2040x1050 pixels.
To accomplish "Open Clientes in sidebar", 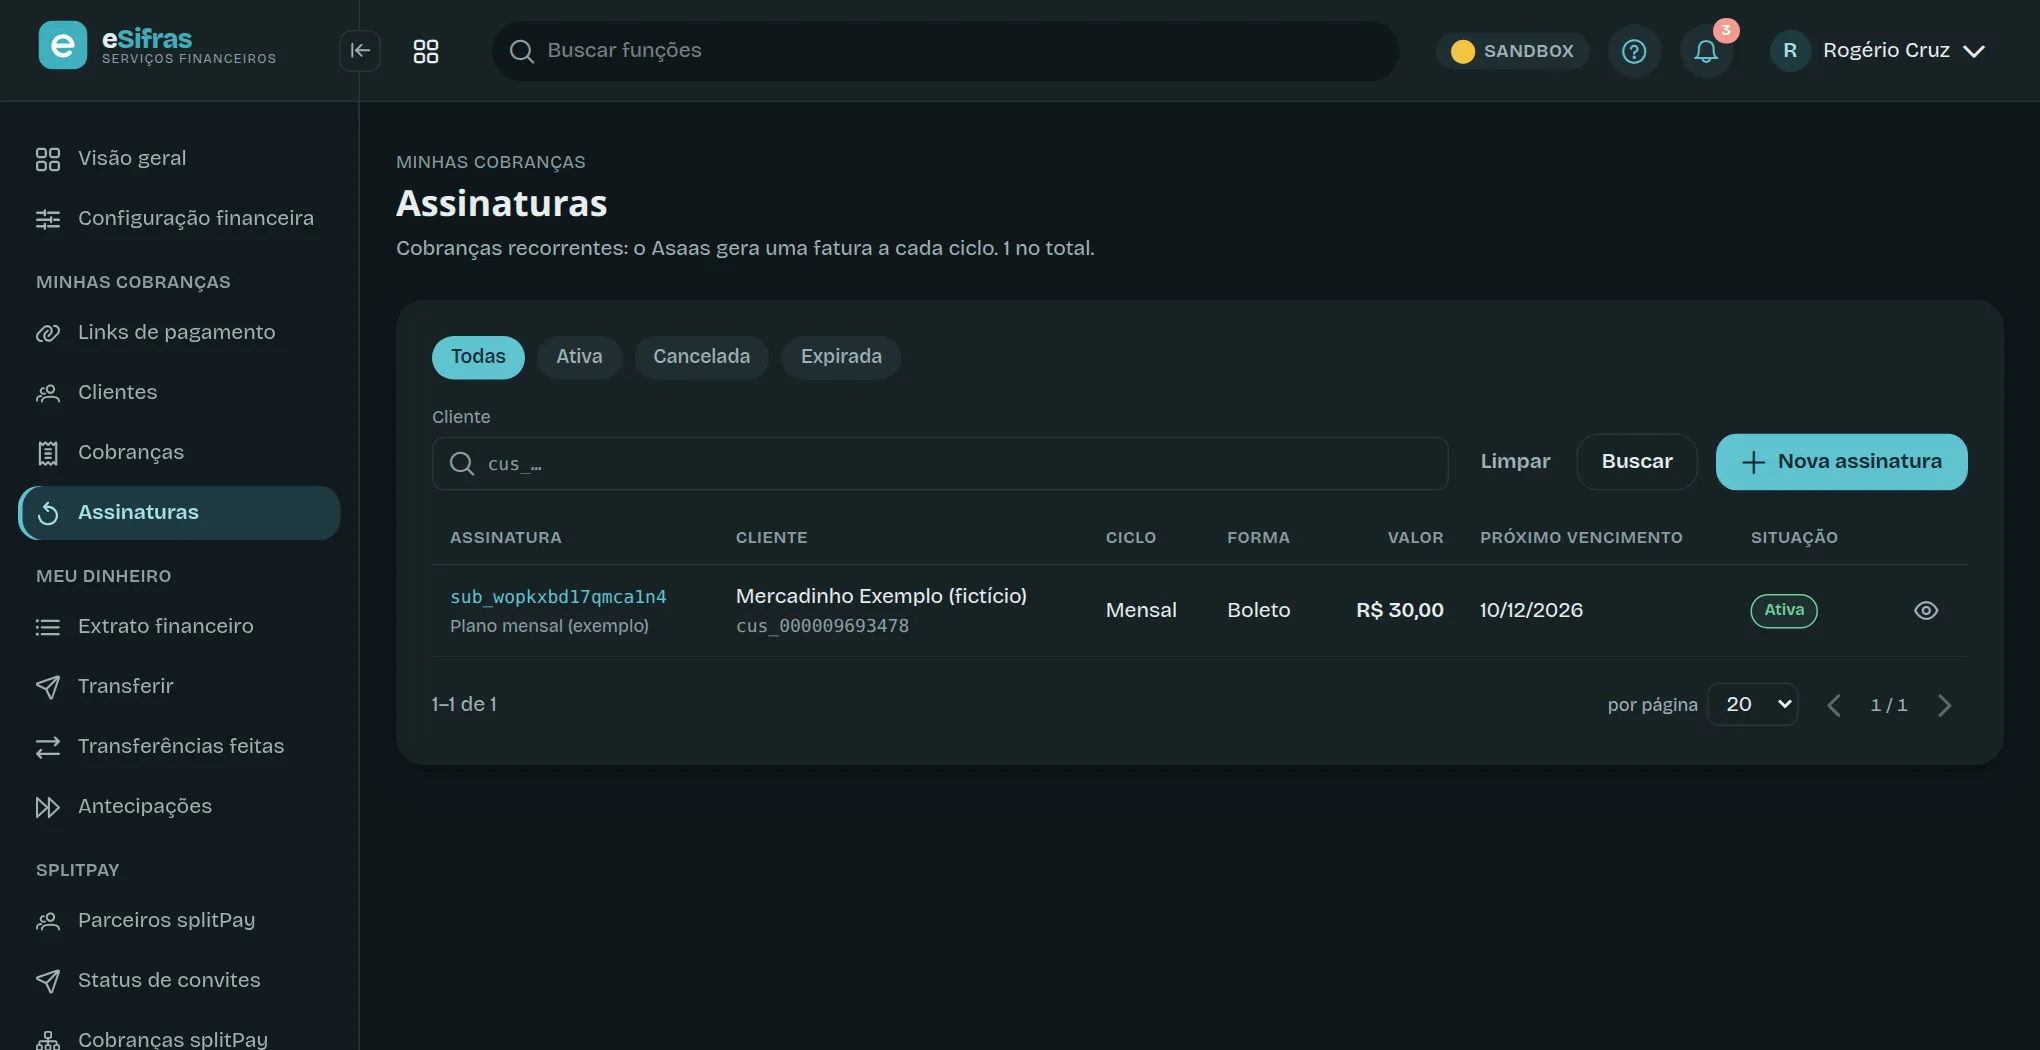I will point(180,393).
